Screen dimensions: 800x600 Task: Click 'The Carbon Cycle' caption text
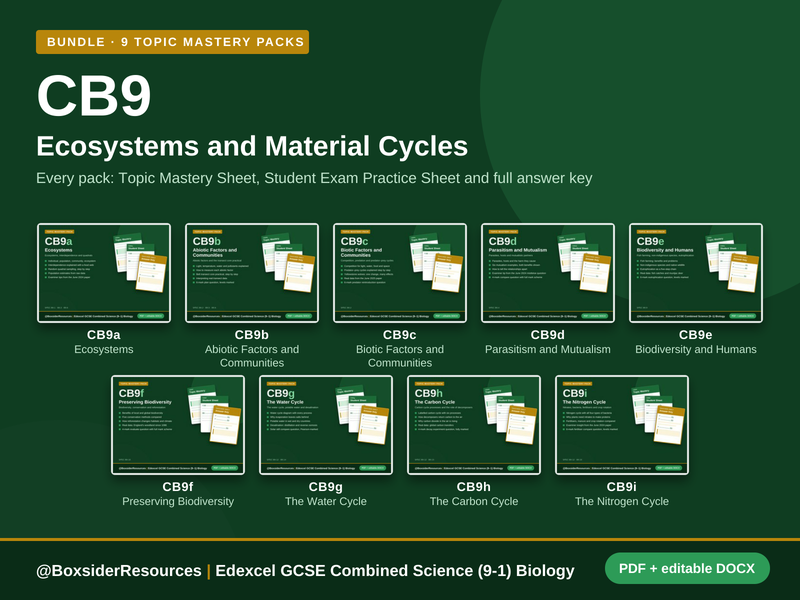[x=474, y=502]
